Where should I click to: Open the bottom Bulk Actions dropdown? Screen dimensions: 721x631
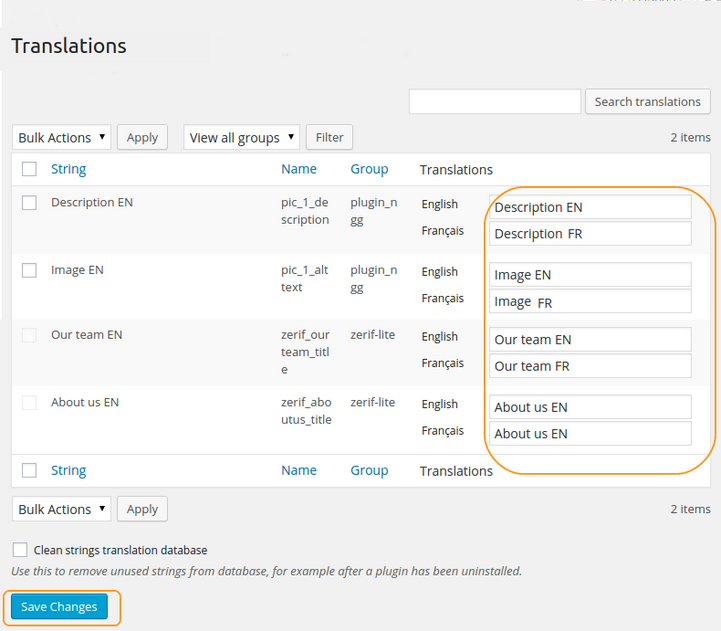62,509
